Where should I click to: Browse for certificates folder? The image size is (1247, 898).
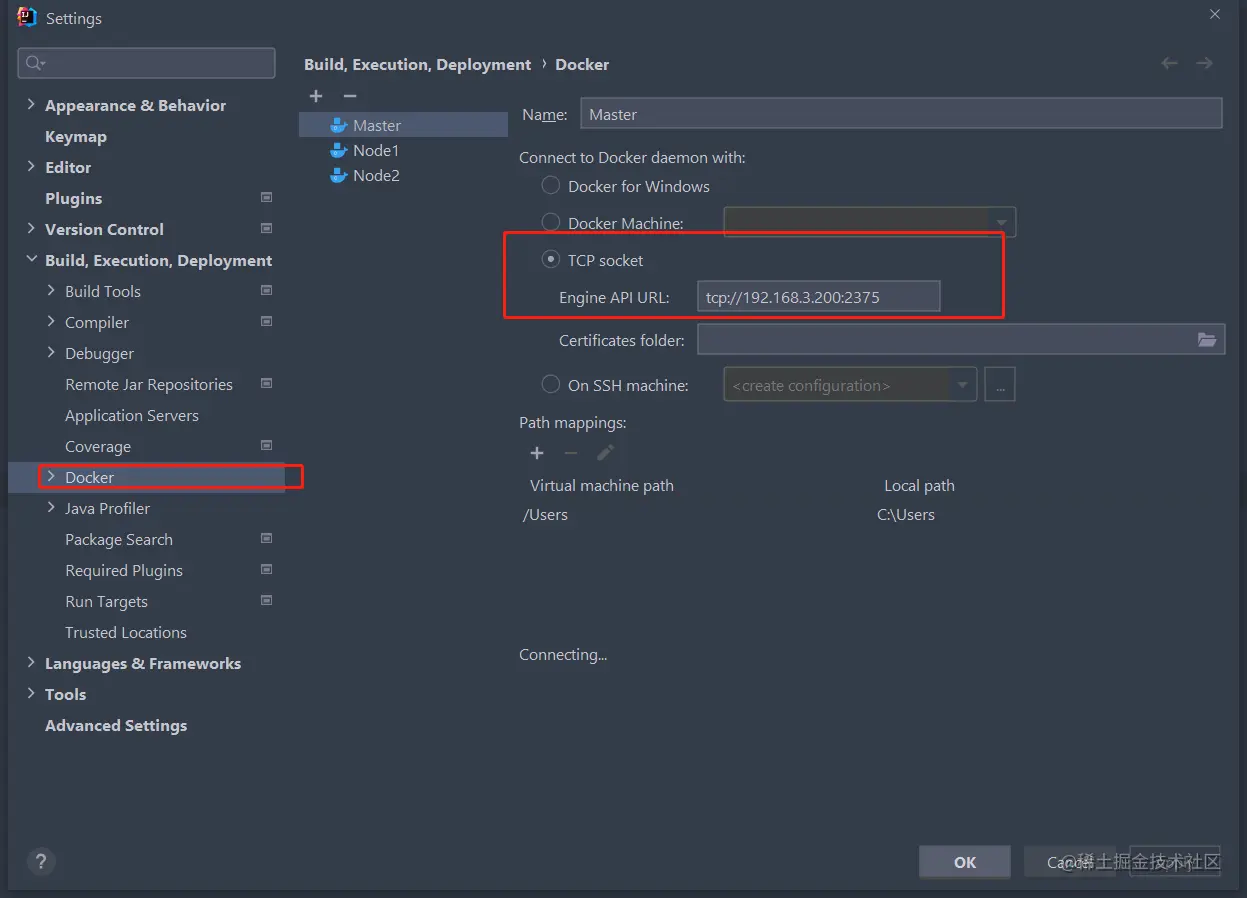click(x=1207, y=340)
